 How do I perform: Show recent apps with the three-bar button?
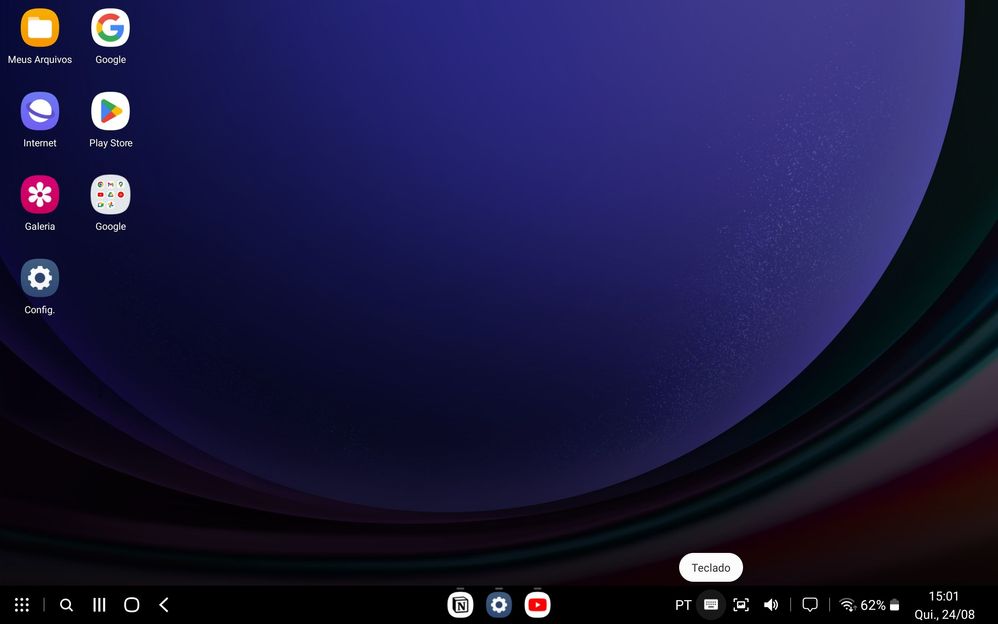coord(99,605)
